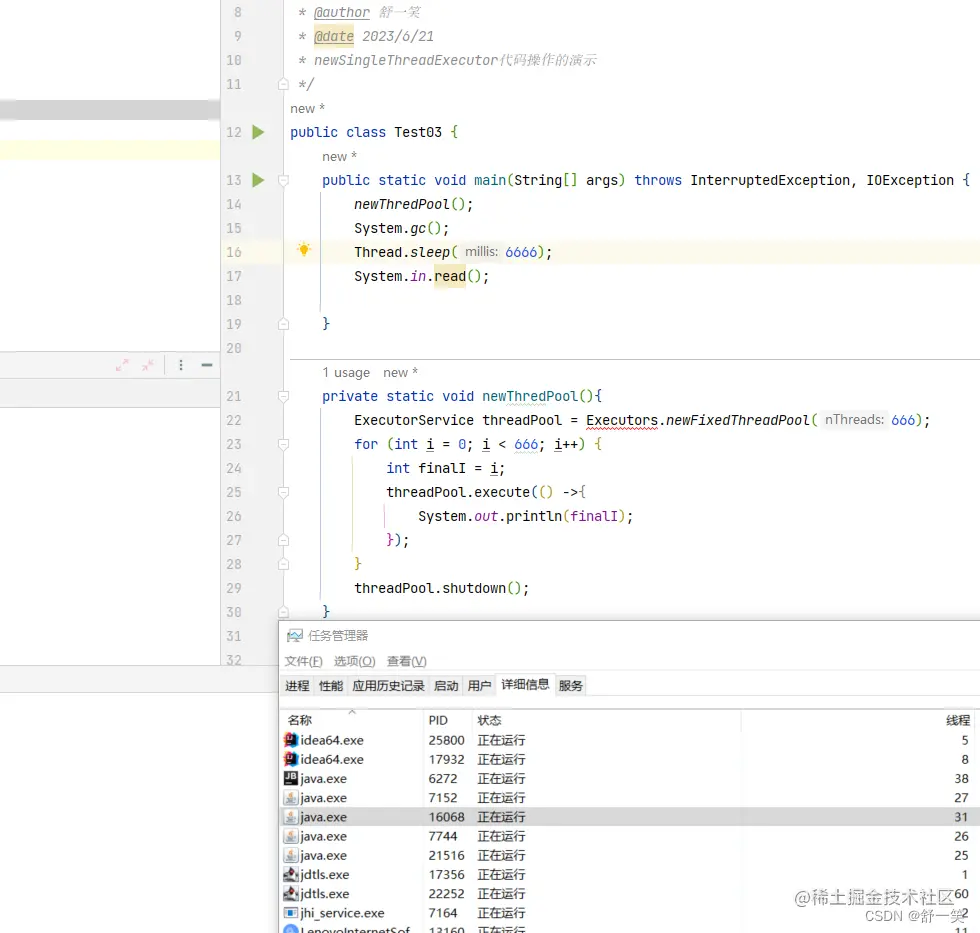Collapse the doc comment fold marker at line 11
980x933 pixels.
point(283,84)
